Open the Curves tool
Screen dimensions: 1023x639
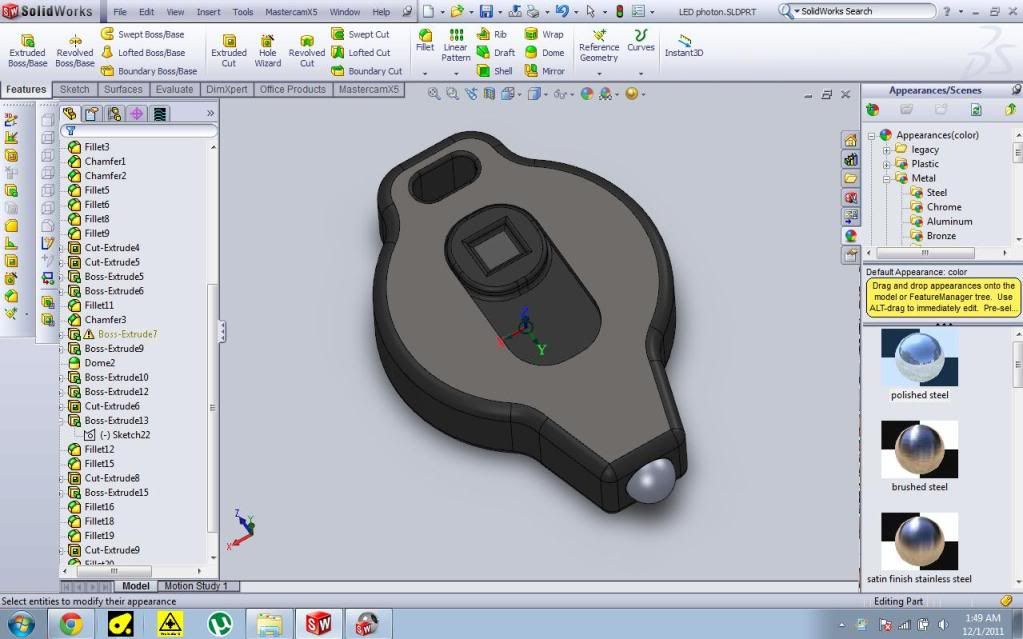pos(641,40)
